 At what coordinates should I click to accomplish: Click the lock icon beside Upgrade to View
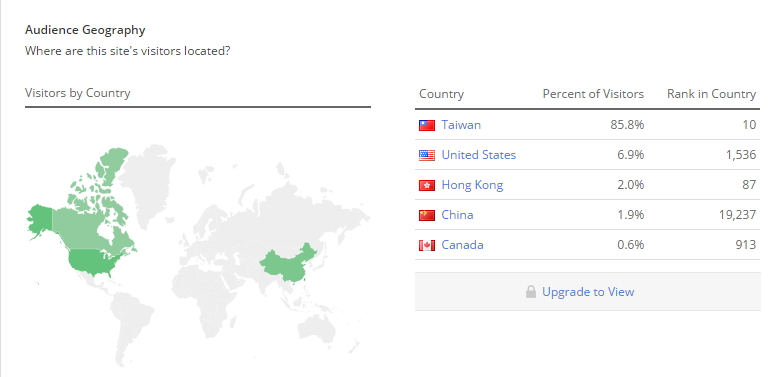coord(531,292)
